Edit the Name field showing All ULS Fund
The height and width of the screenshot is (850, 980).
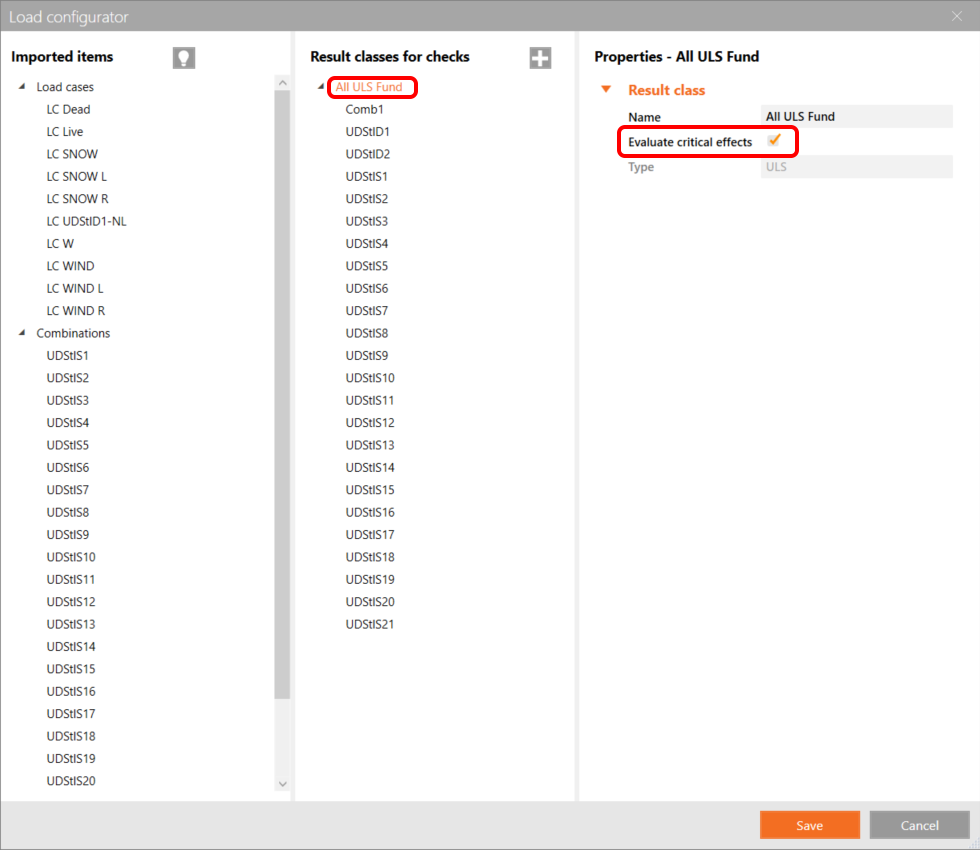[x=857, y=116]
